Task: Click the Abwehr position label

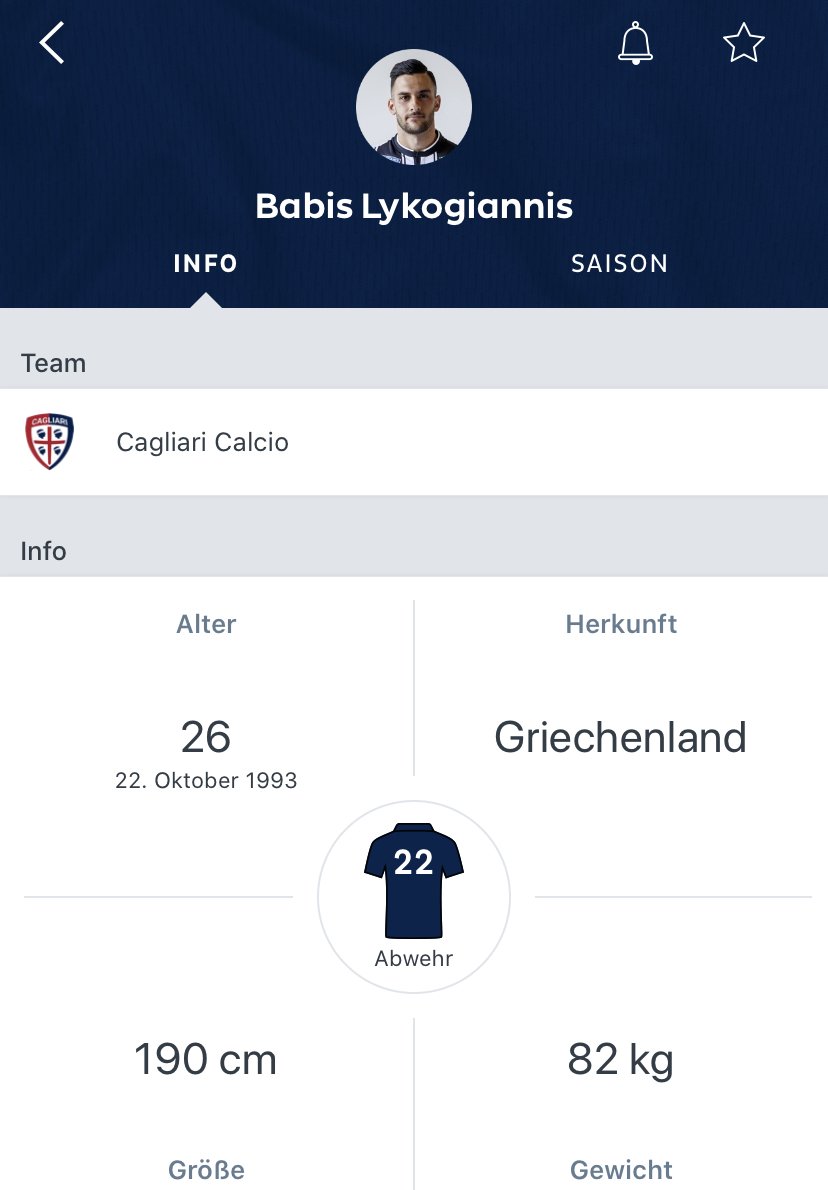Action: [x=414, y=959]
